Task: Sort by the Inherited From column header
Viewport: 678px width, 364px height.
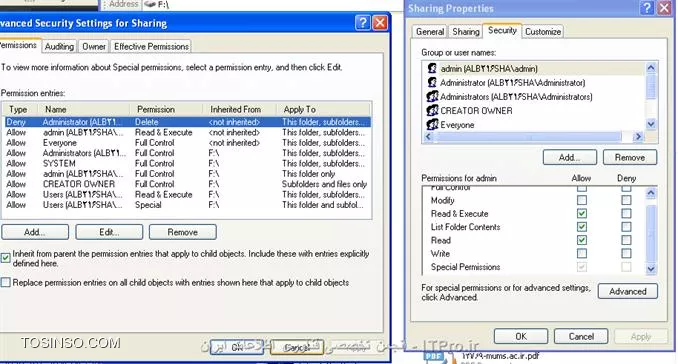Action: 239,109
